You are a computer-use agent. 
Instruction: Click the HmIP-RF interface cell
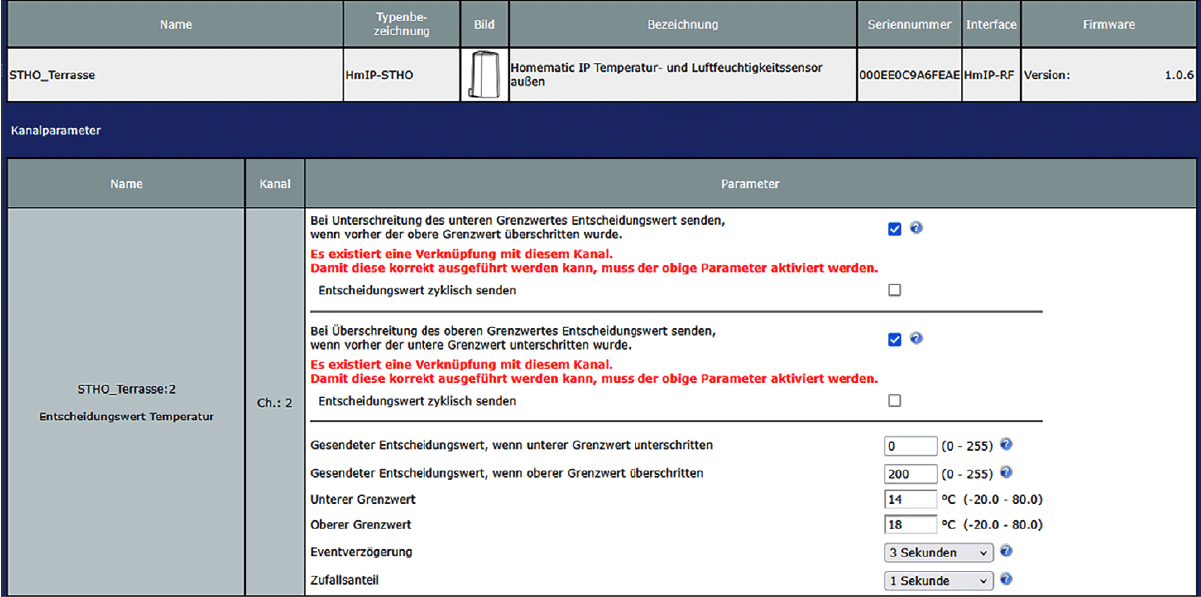[990, 75]
